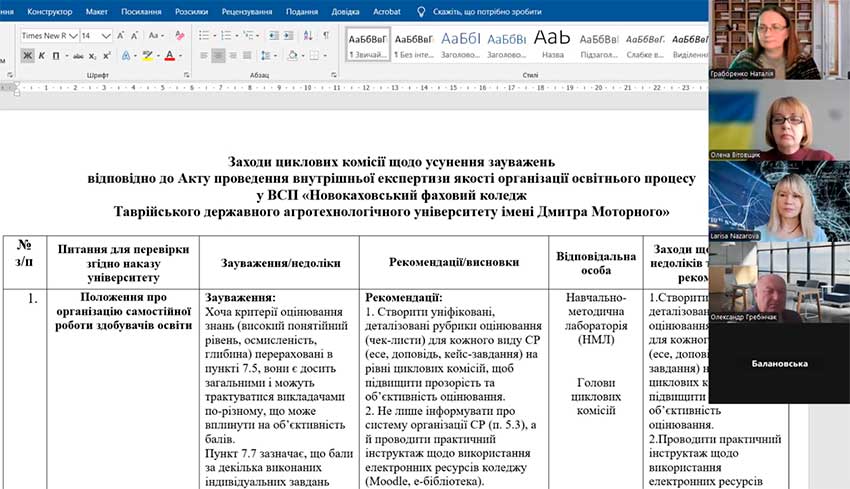
Task: Open the font size 14 dropdown
Action: coord(106,35)
